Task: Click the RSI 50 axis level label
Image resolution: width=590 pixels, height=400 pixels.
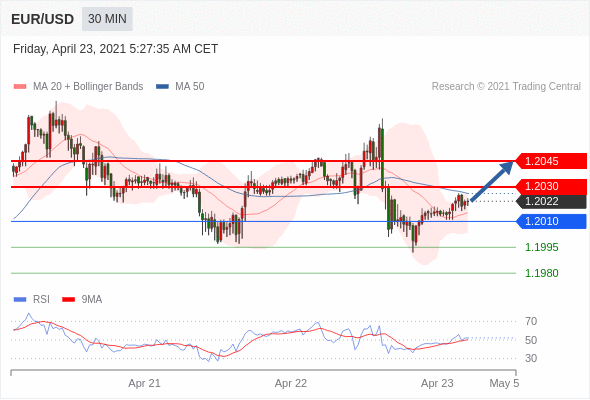Action: [531, 340]
